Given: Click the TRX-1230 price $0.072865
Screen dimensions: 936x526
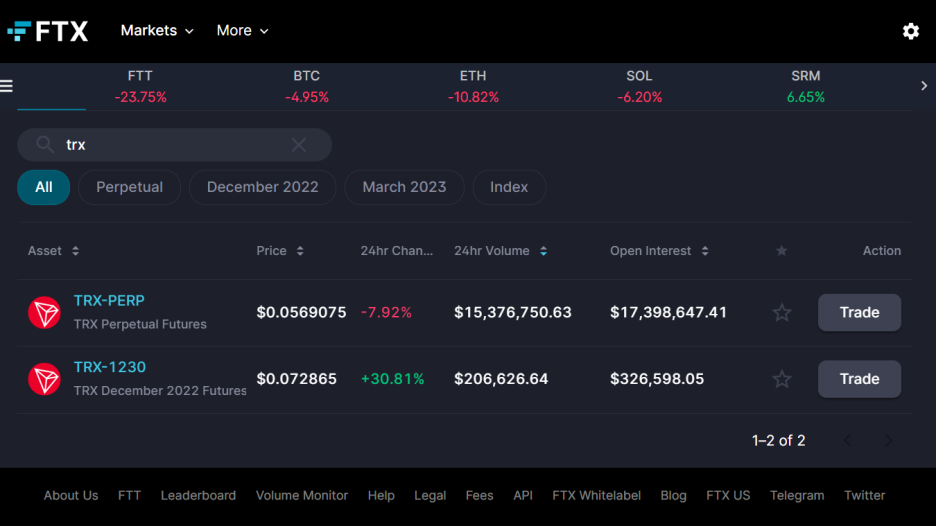Looking at the screenshot, I should [297, 379].
